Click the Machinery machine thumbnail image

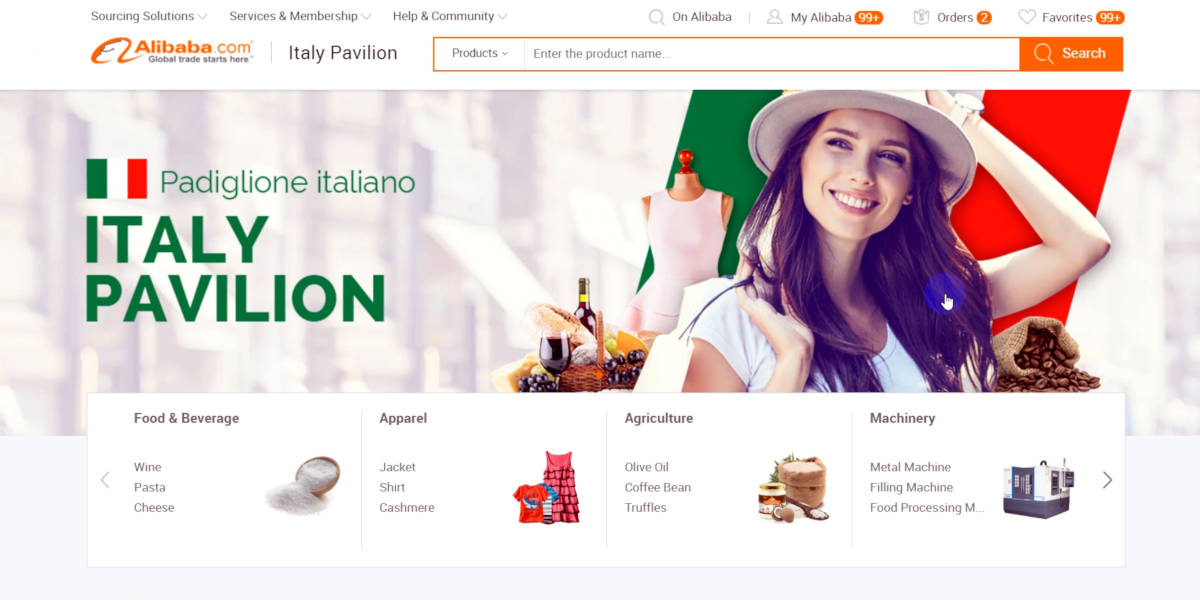coord(1038,488)
